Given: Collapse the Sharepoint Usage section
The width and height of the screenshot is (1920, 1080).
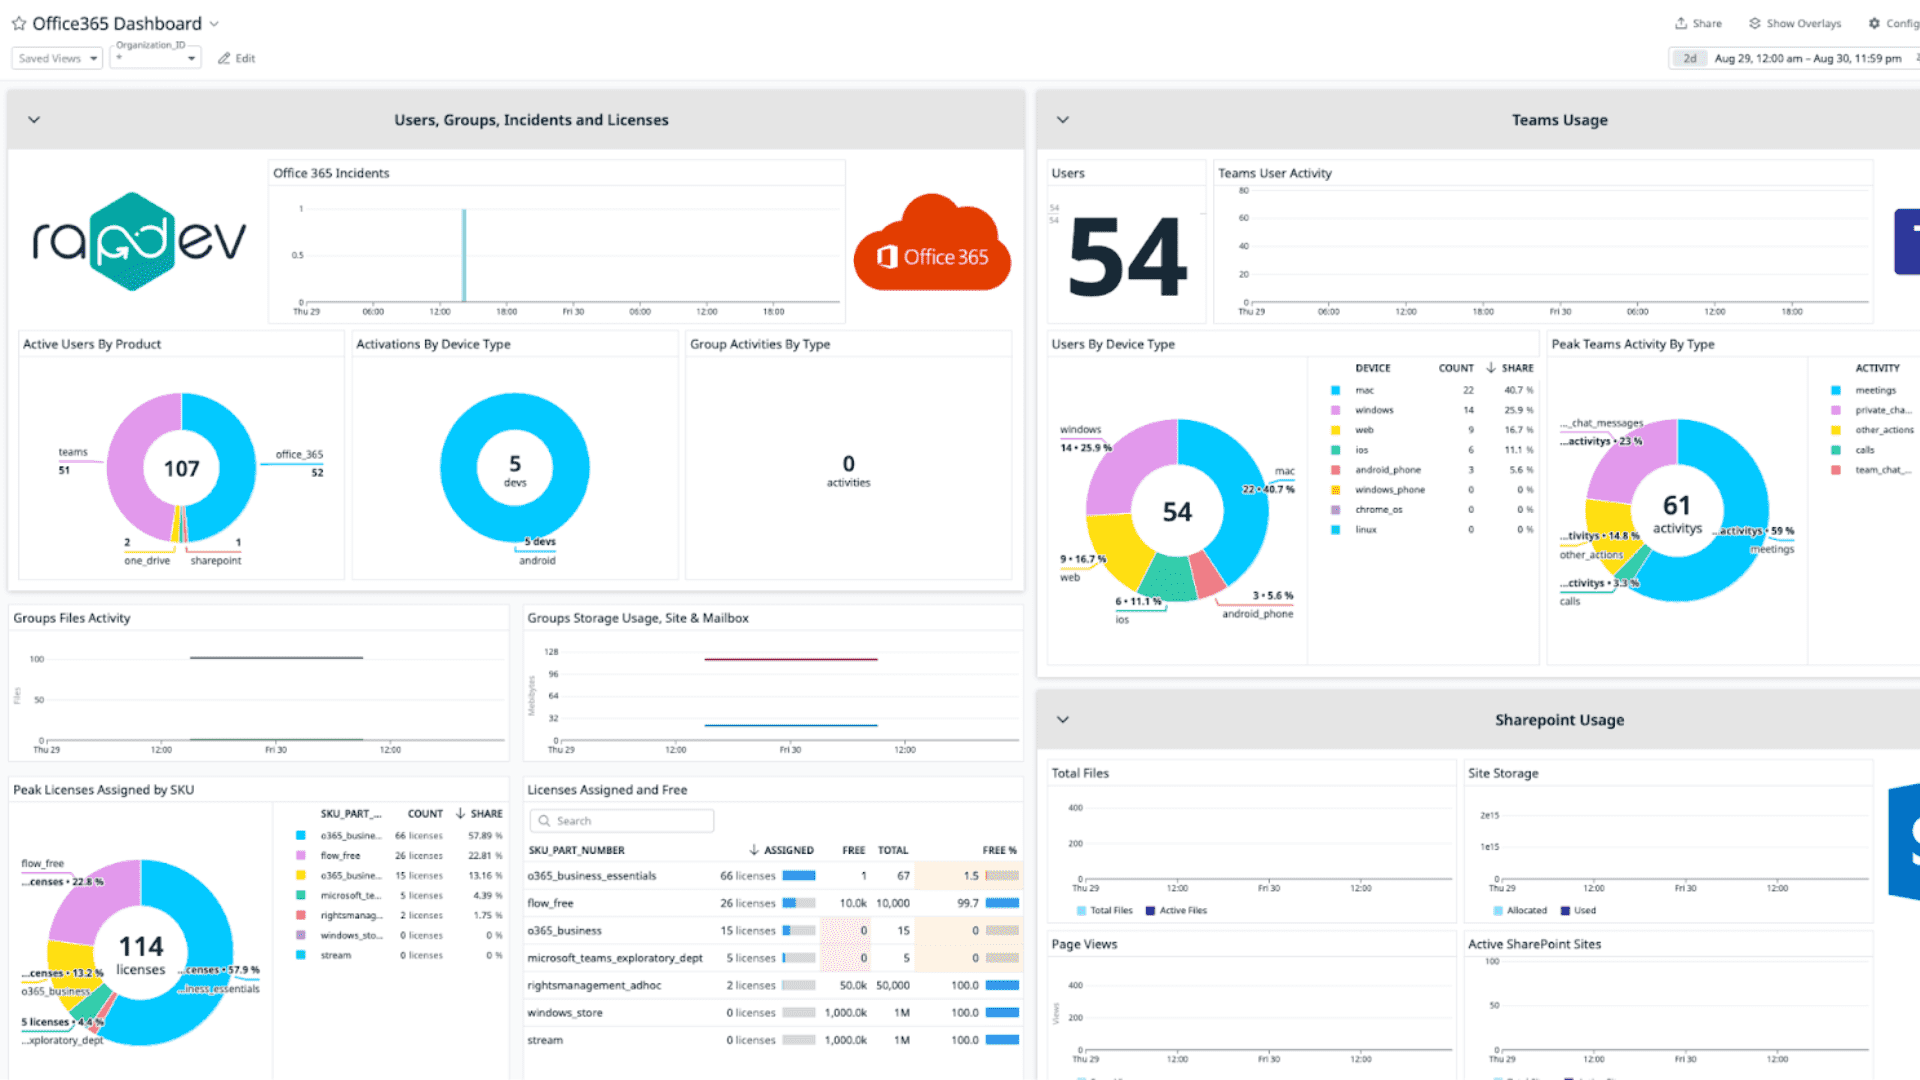Looking at the screenshot, I should click(1063, 720).
